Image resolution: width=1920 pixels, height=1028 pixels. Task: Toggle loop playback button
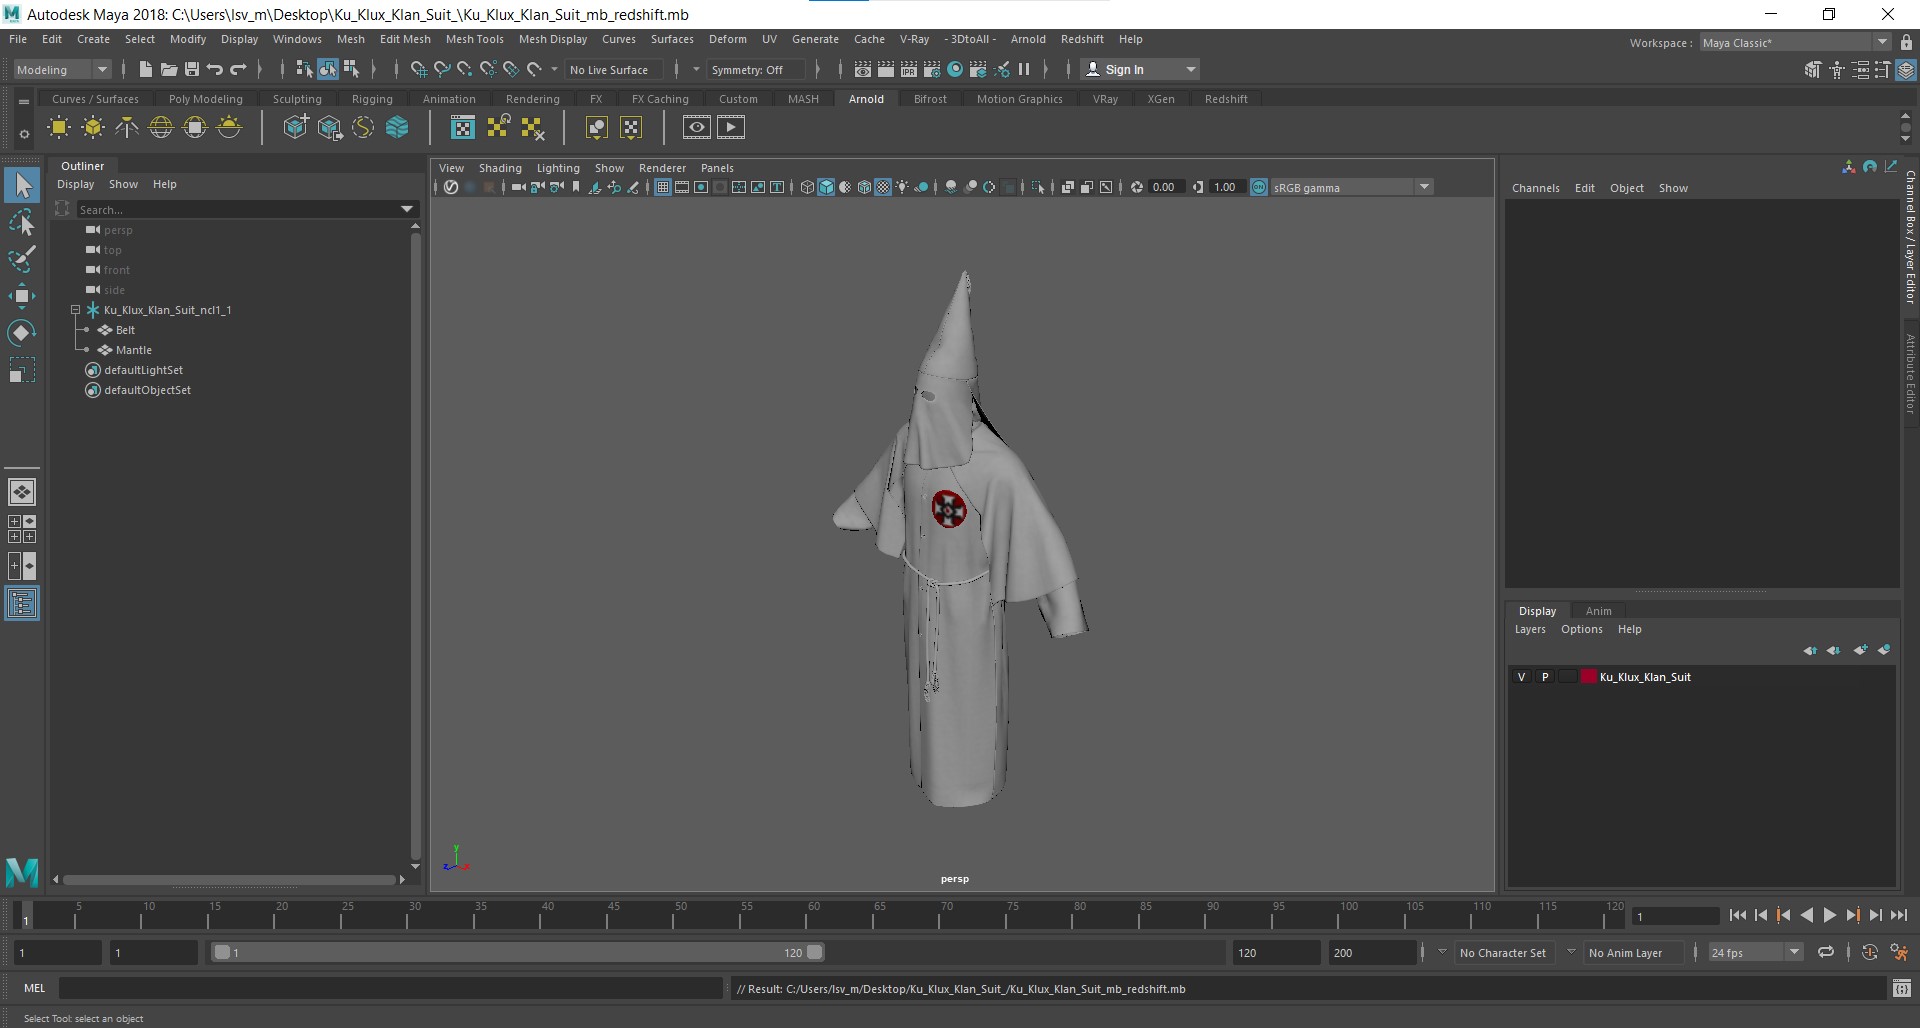1826,952
